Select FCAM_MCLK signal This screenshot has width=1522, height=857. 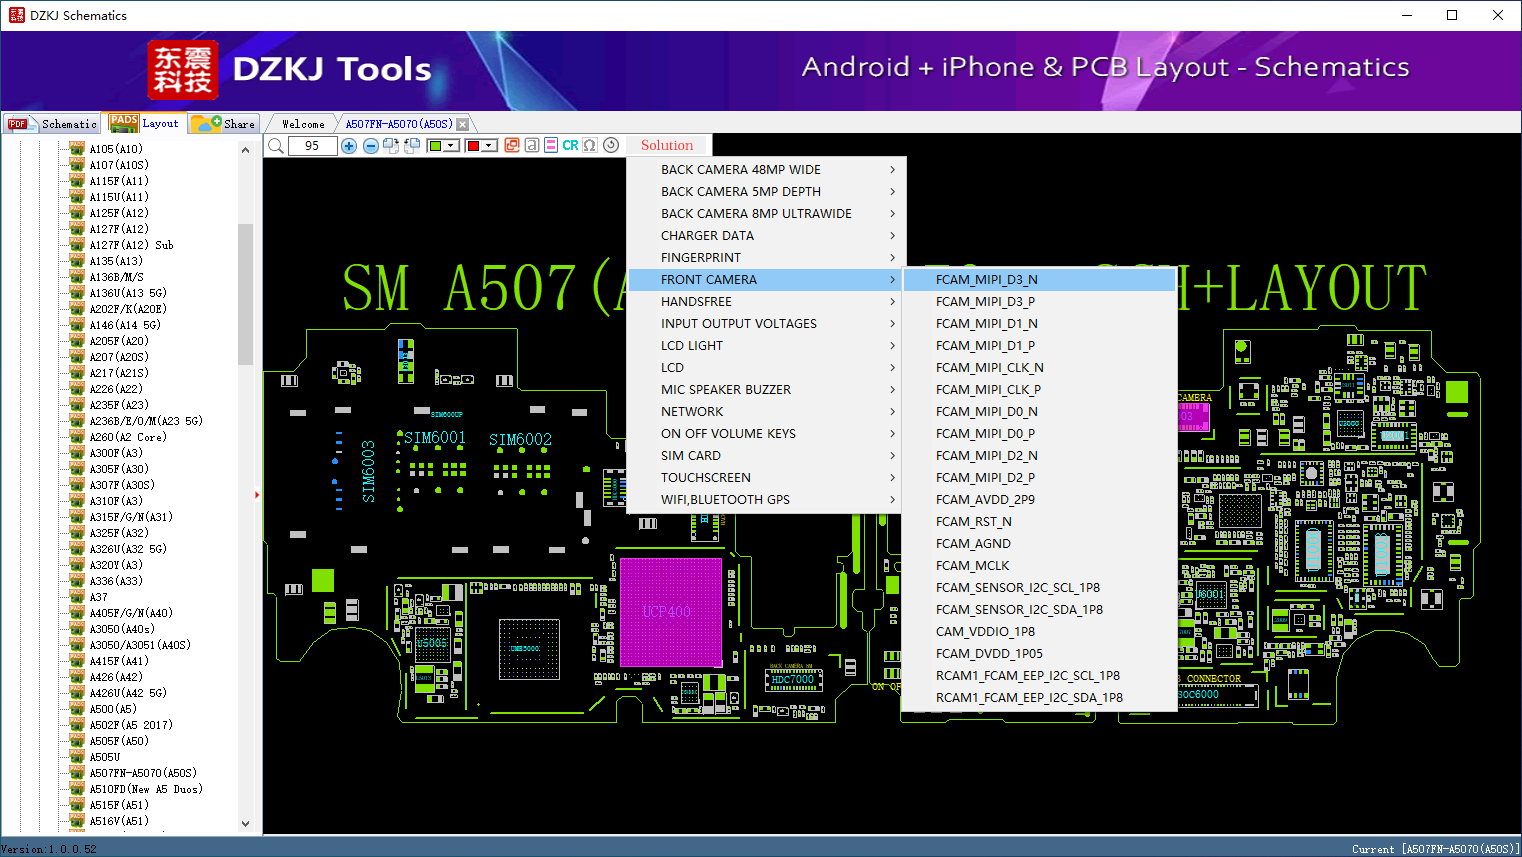click(1039, 566)
